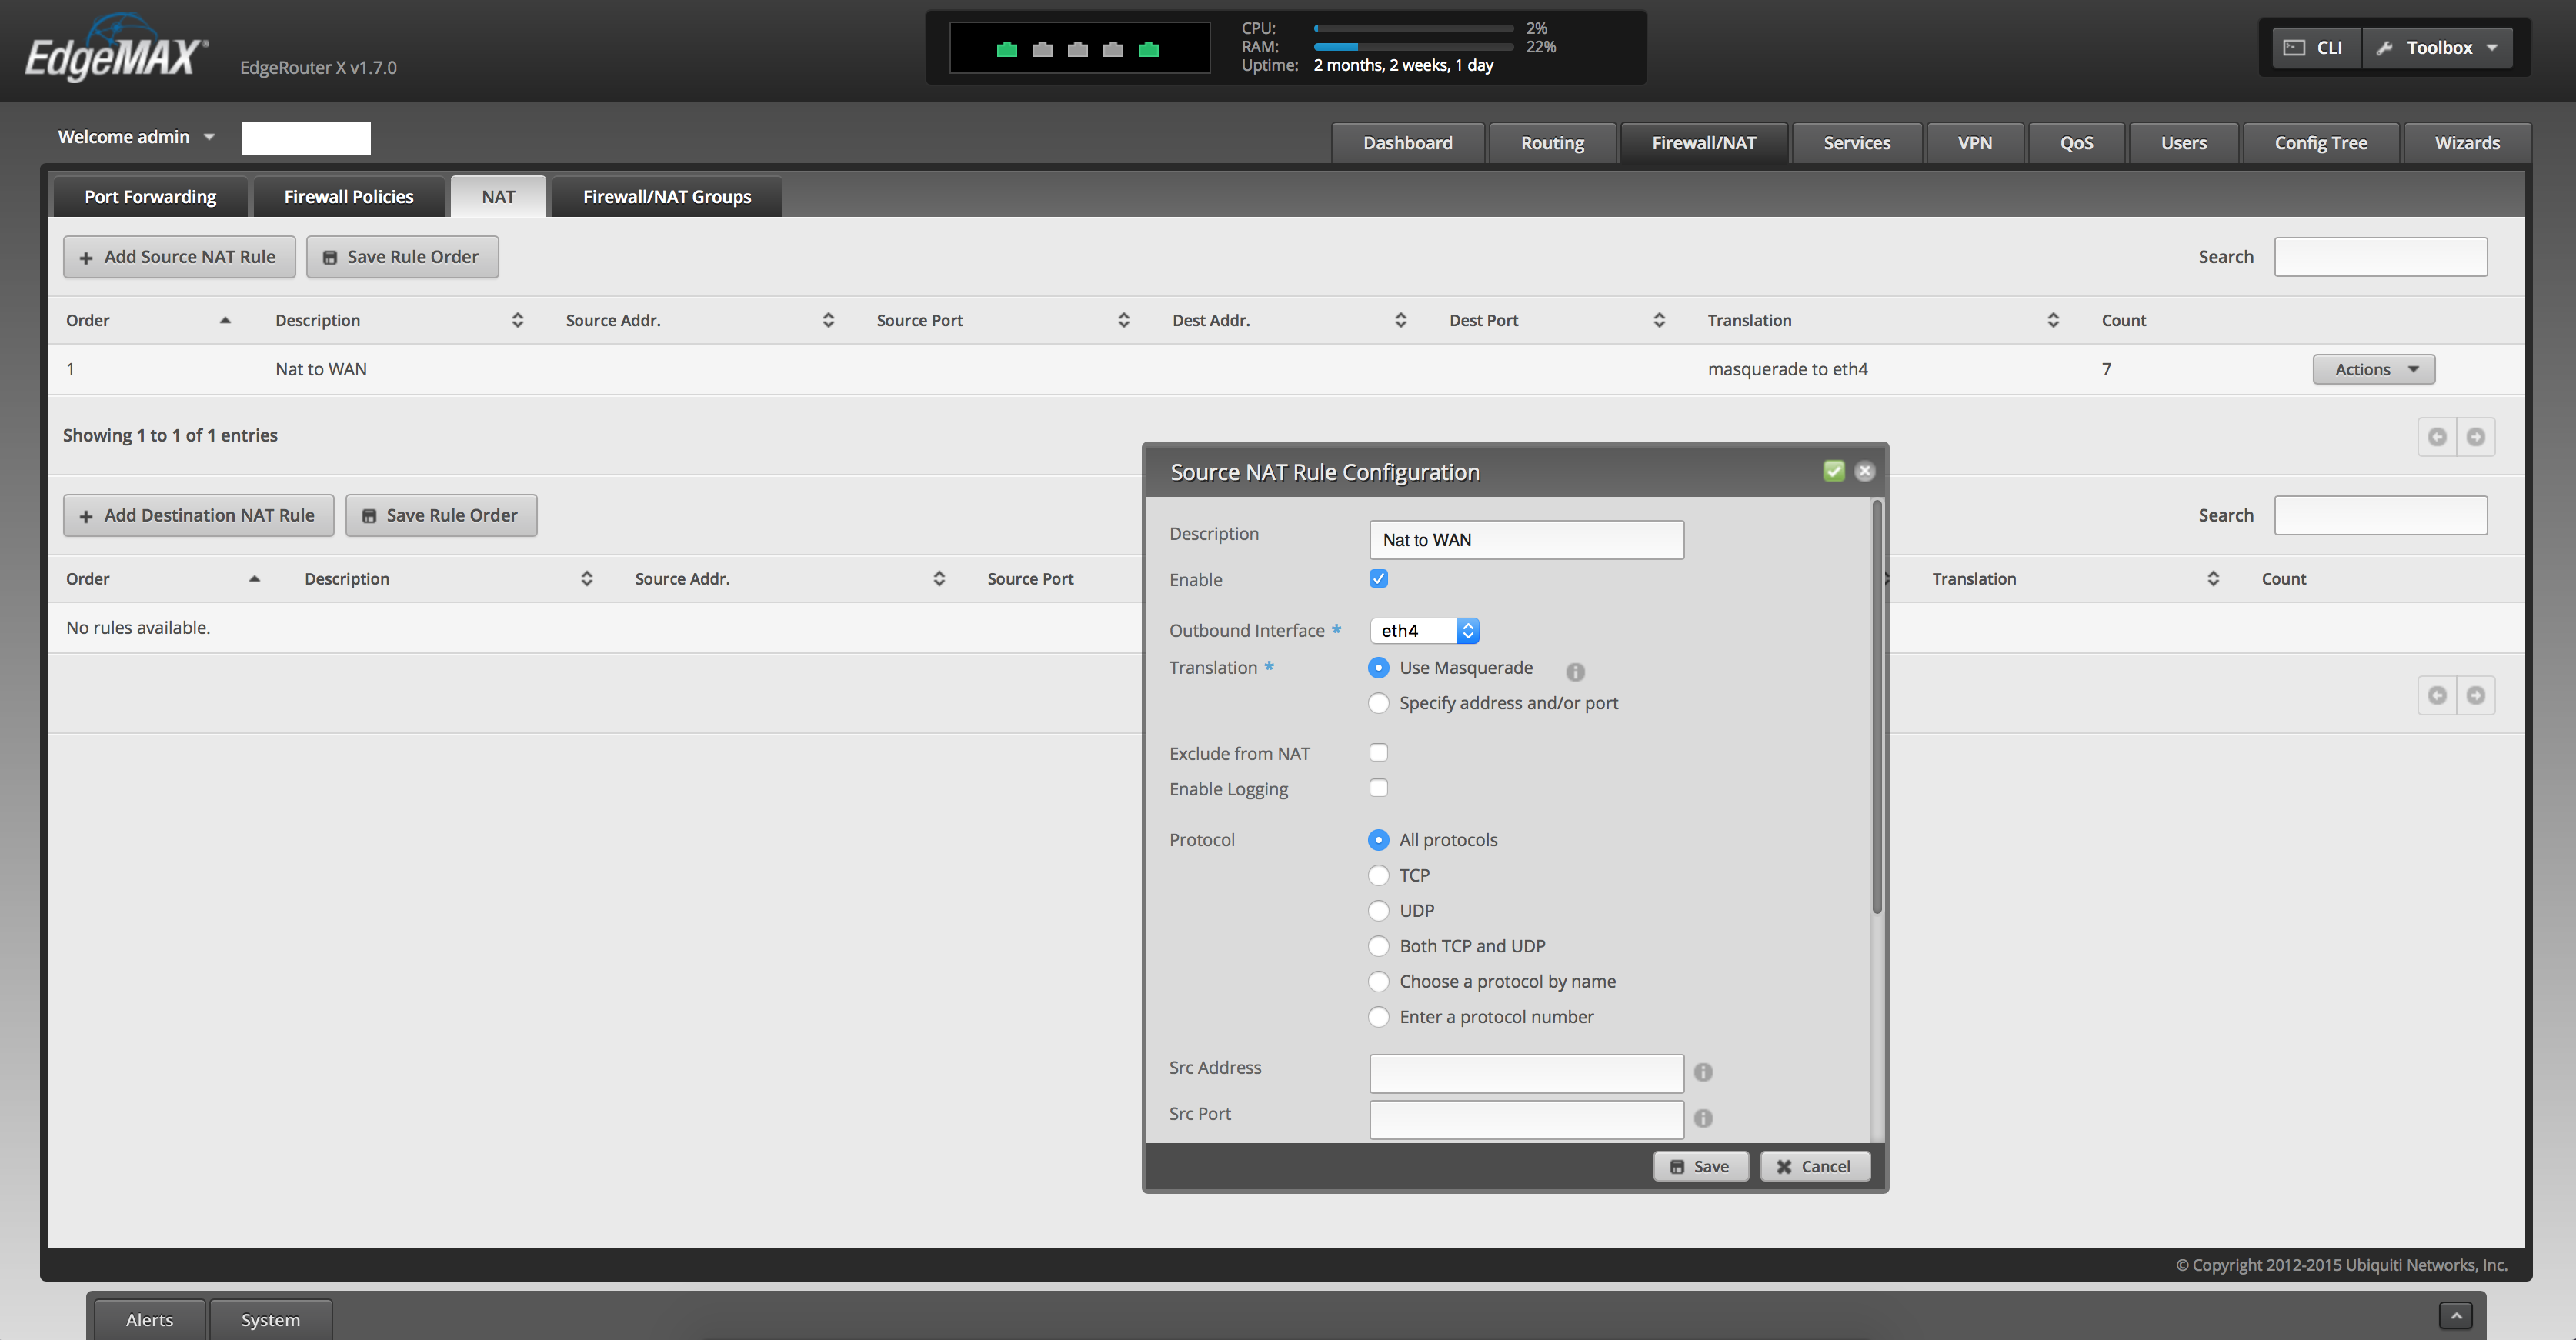Close the Source NAT Rule Configuration dialog

1865,471
